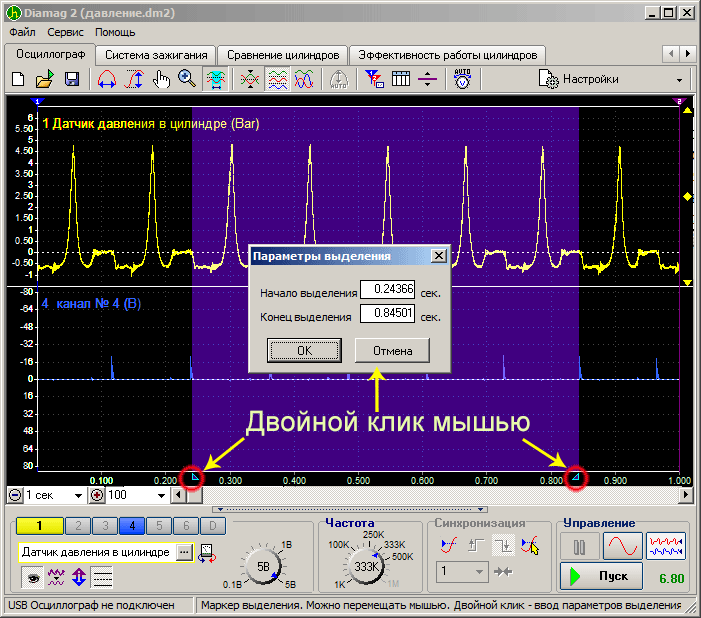The image size is (701, 618).
Task: Open the Файл menu
Action: click(x=22, y=32)
